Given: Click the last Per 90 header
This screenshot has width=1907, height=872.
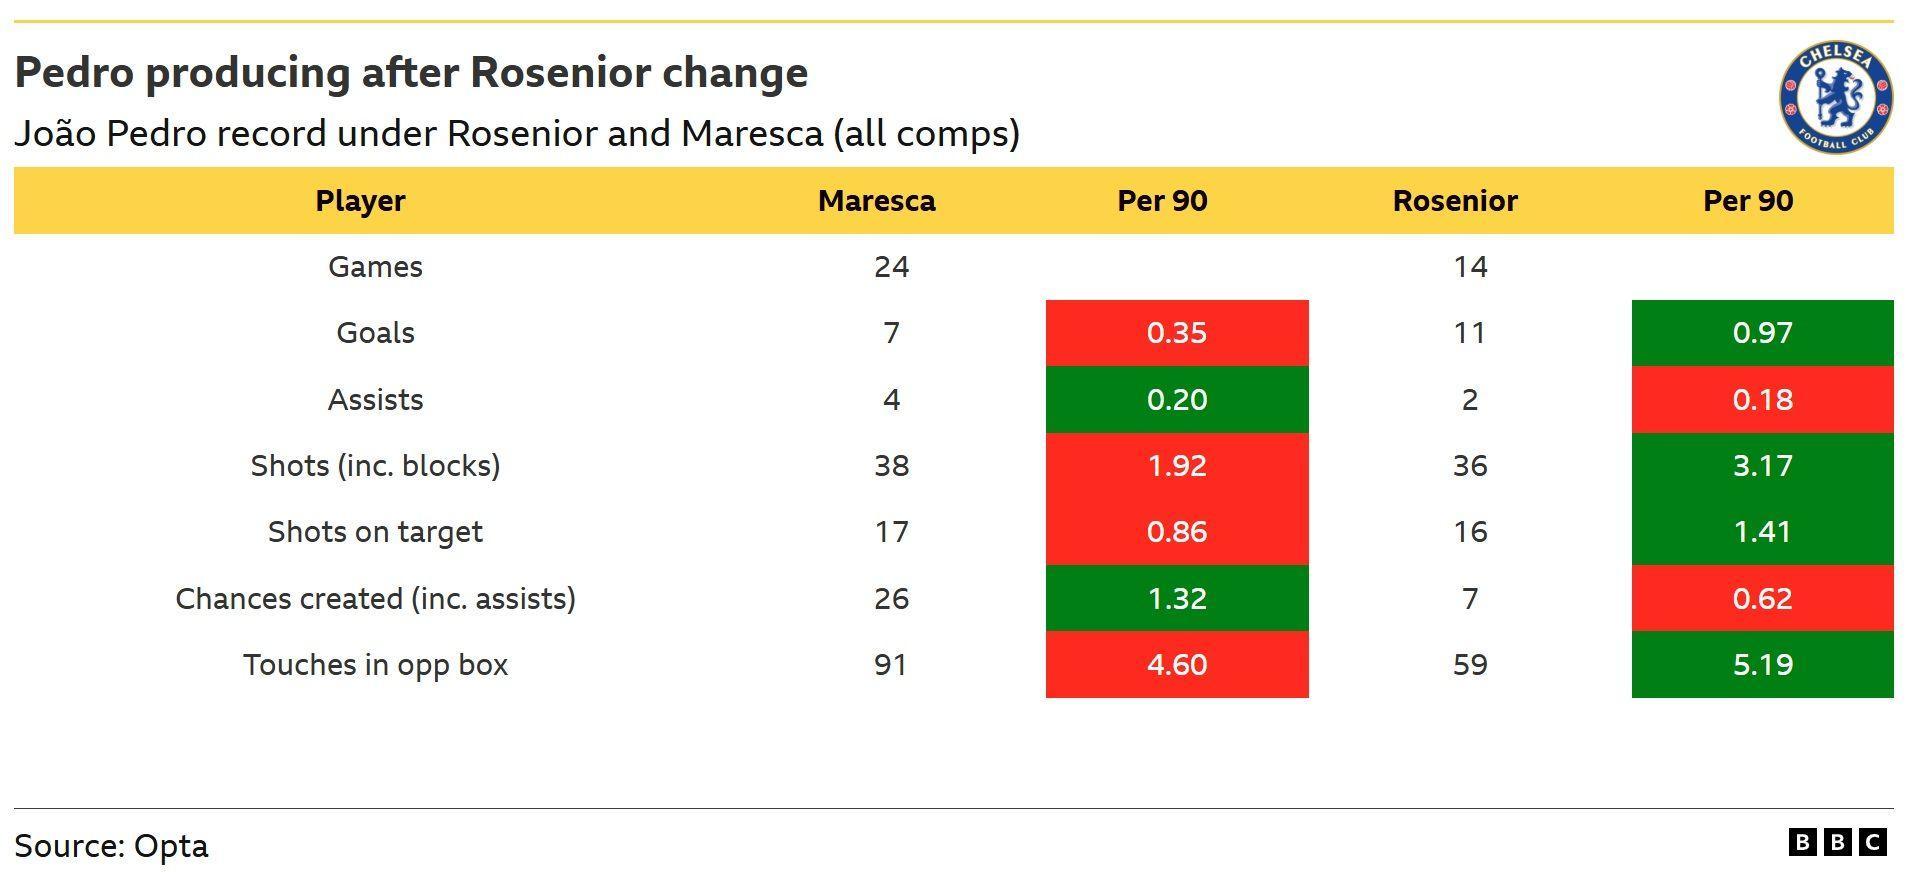Looking at the screenshot, I should tap(1748, 201).
